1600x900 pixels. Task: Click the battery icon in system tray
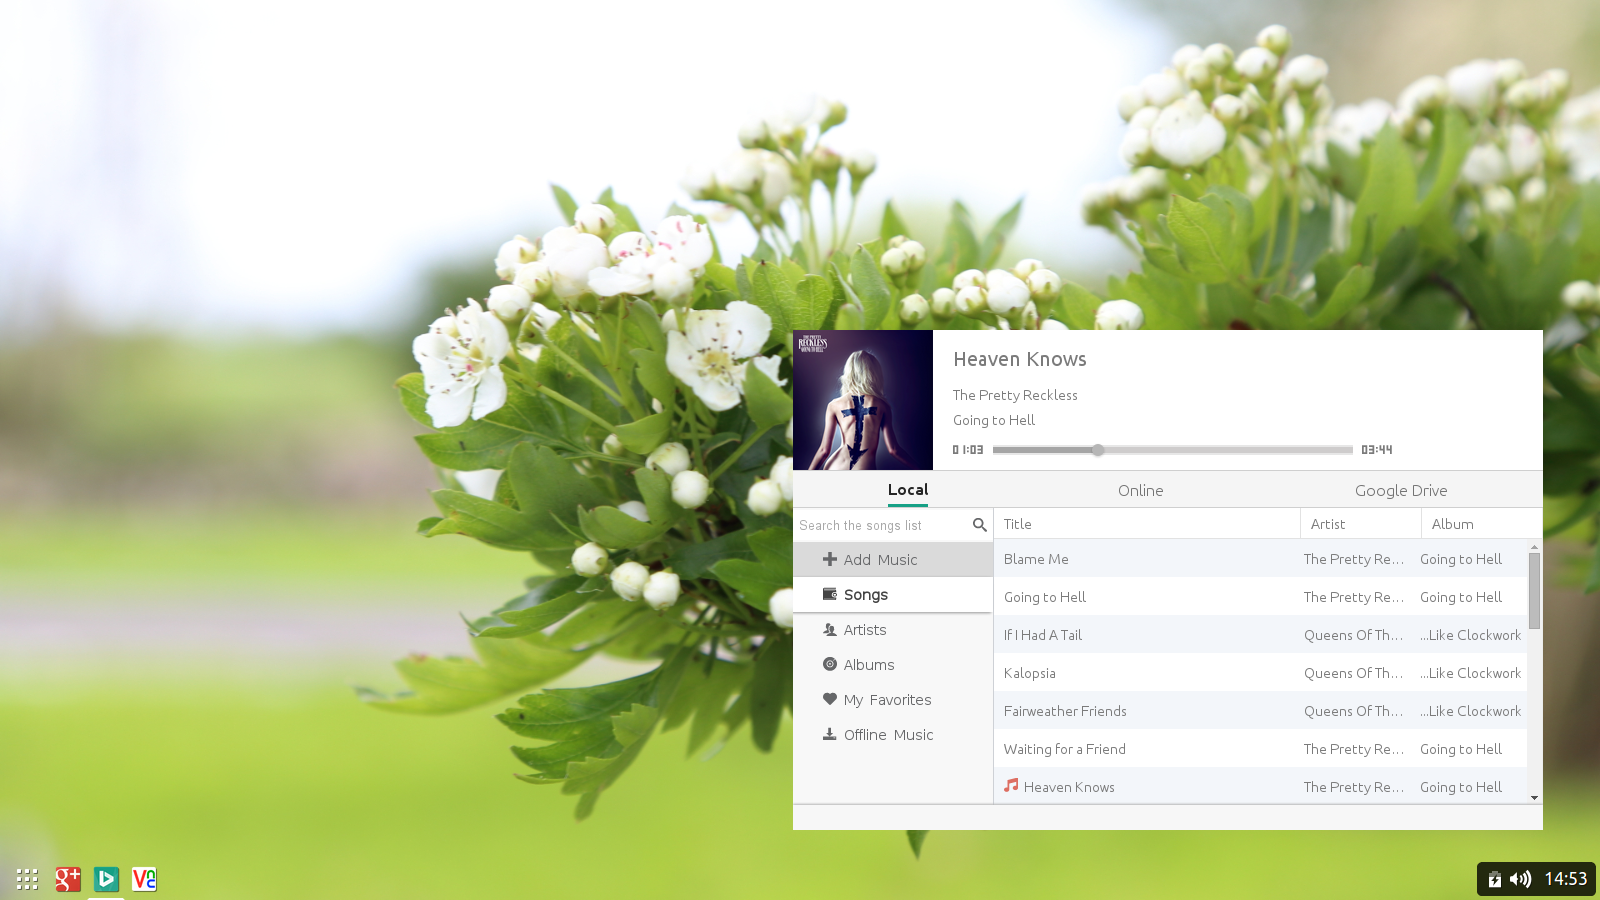pos(1495,879)
